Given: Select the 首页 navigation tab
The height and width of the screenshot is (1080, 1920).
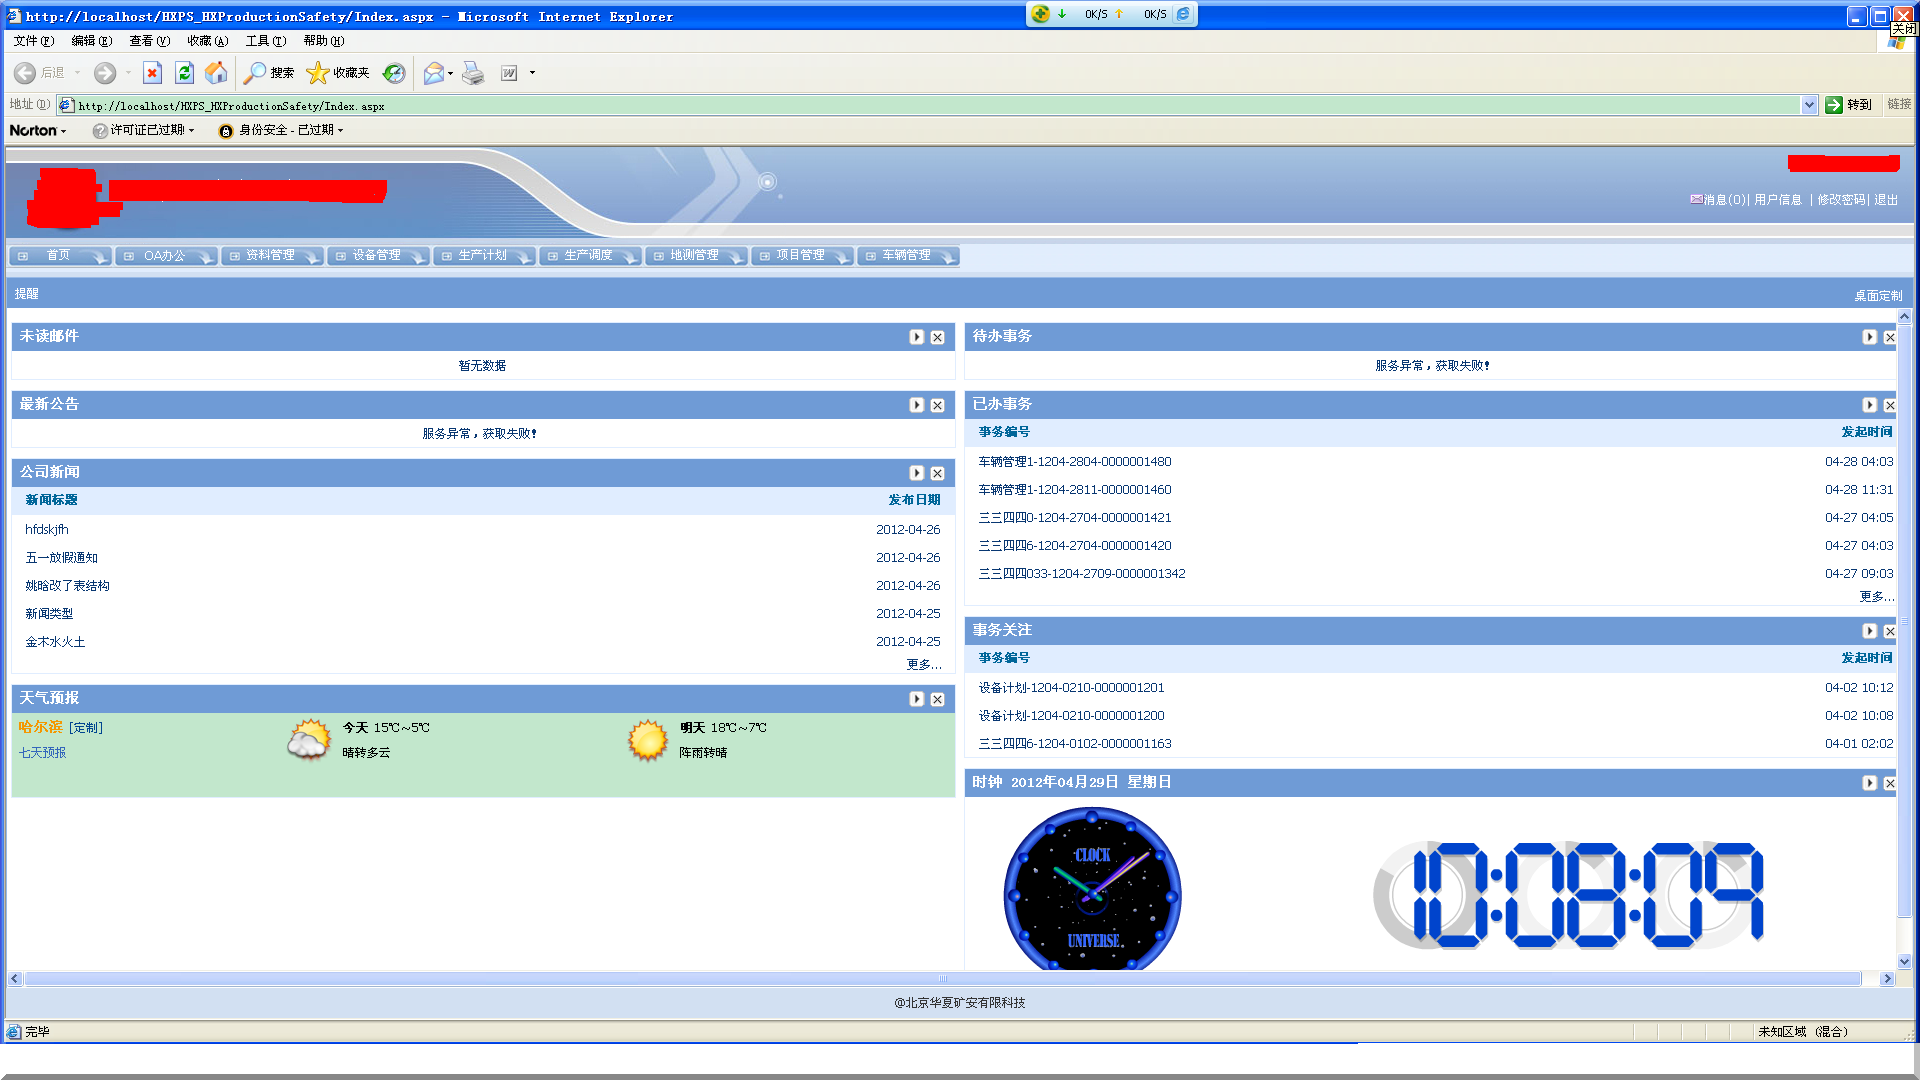Looking at the screenshot, I should point(60,256).
